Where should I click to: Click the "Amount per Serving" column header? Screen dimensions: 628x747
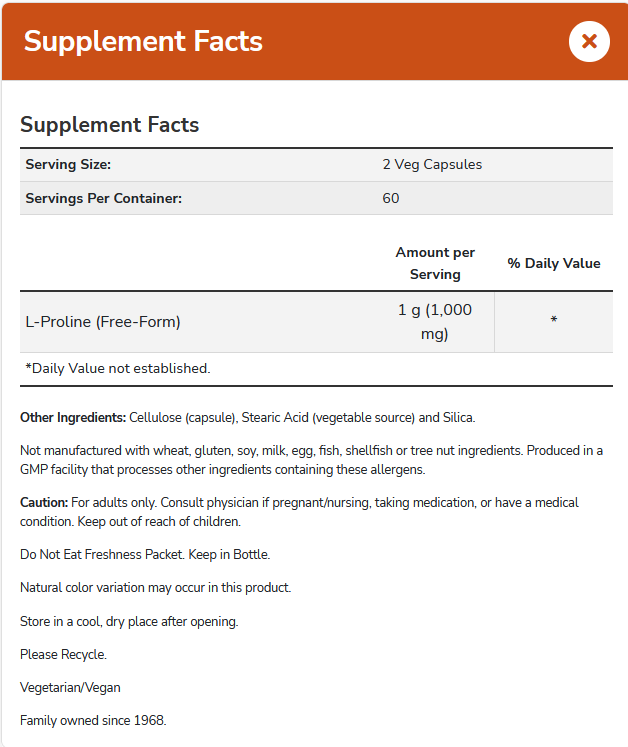tap(435, 263)
